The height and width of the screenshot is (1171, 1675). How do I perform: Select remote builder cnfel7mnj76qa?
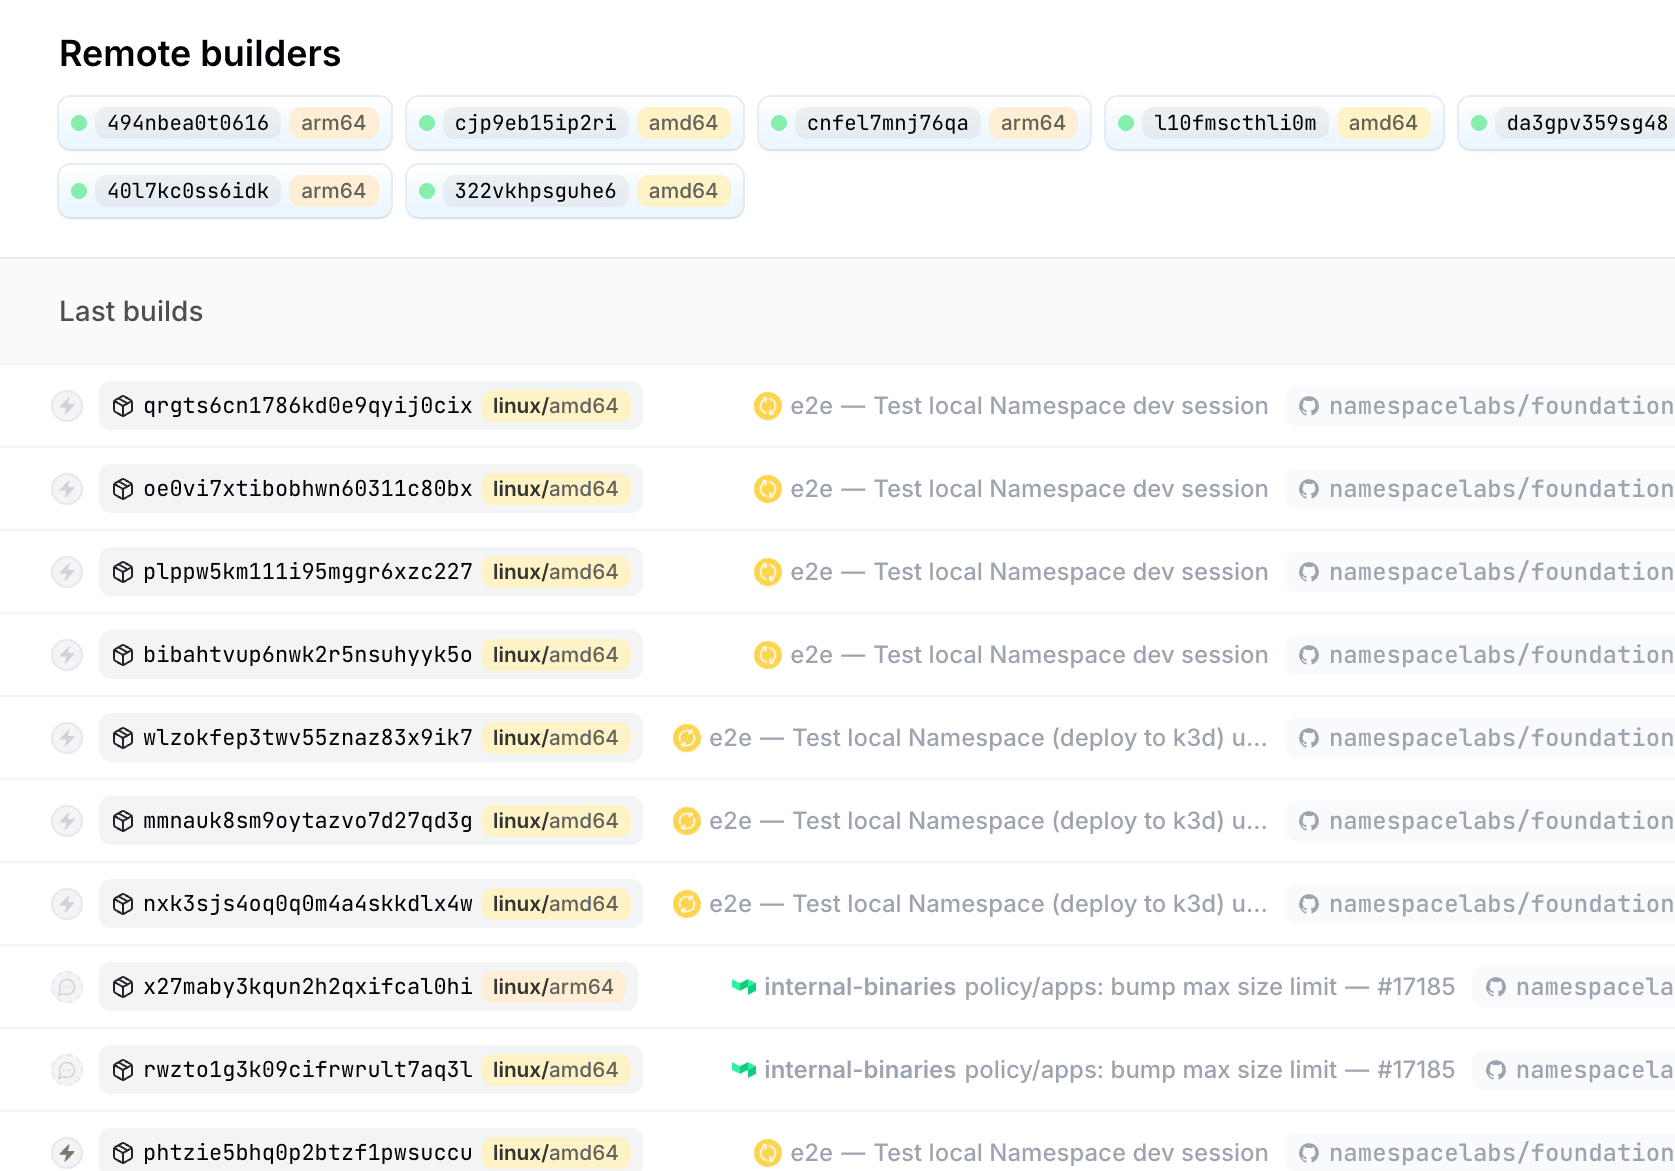click(924, 123)
